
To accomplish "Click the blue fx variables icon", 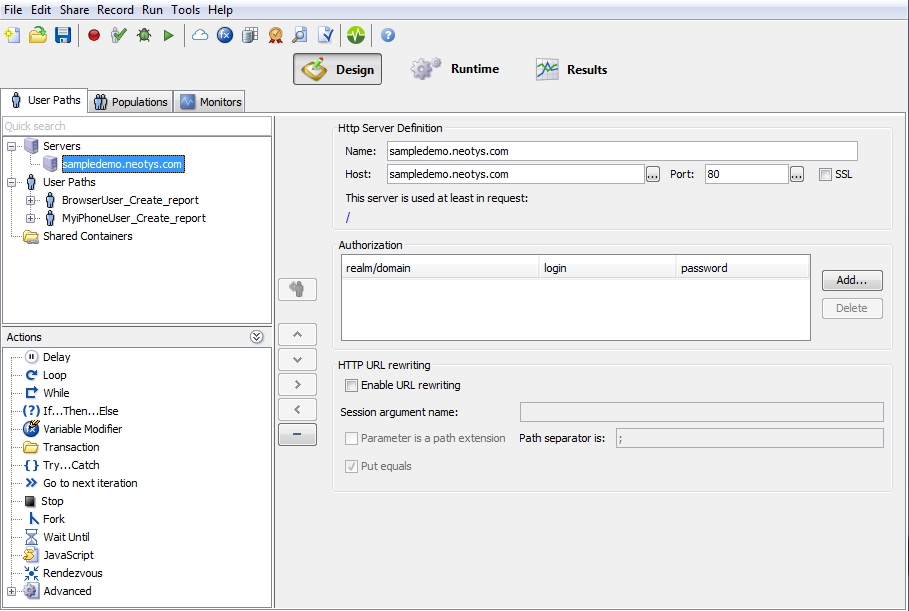I will tap(225, 35).
